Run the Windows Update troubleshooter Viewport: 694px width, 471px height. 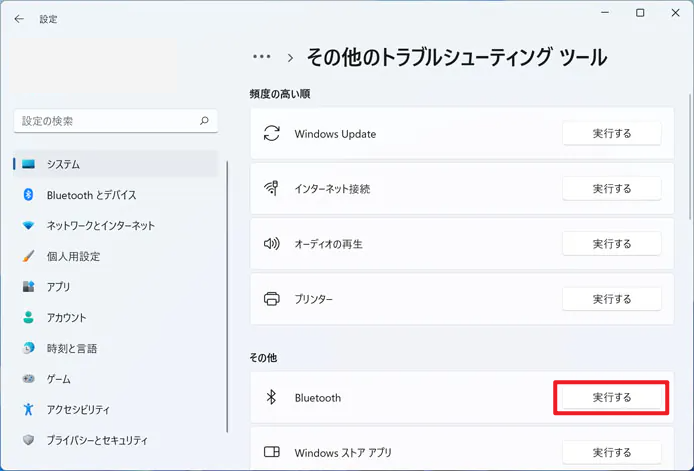click(x=611, y=134)
